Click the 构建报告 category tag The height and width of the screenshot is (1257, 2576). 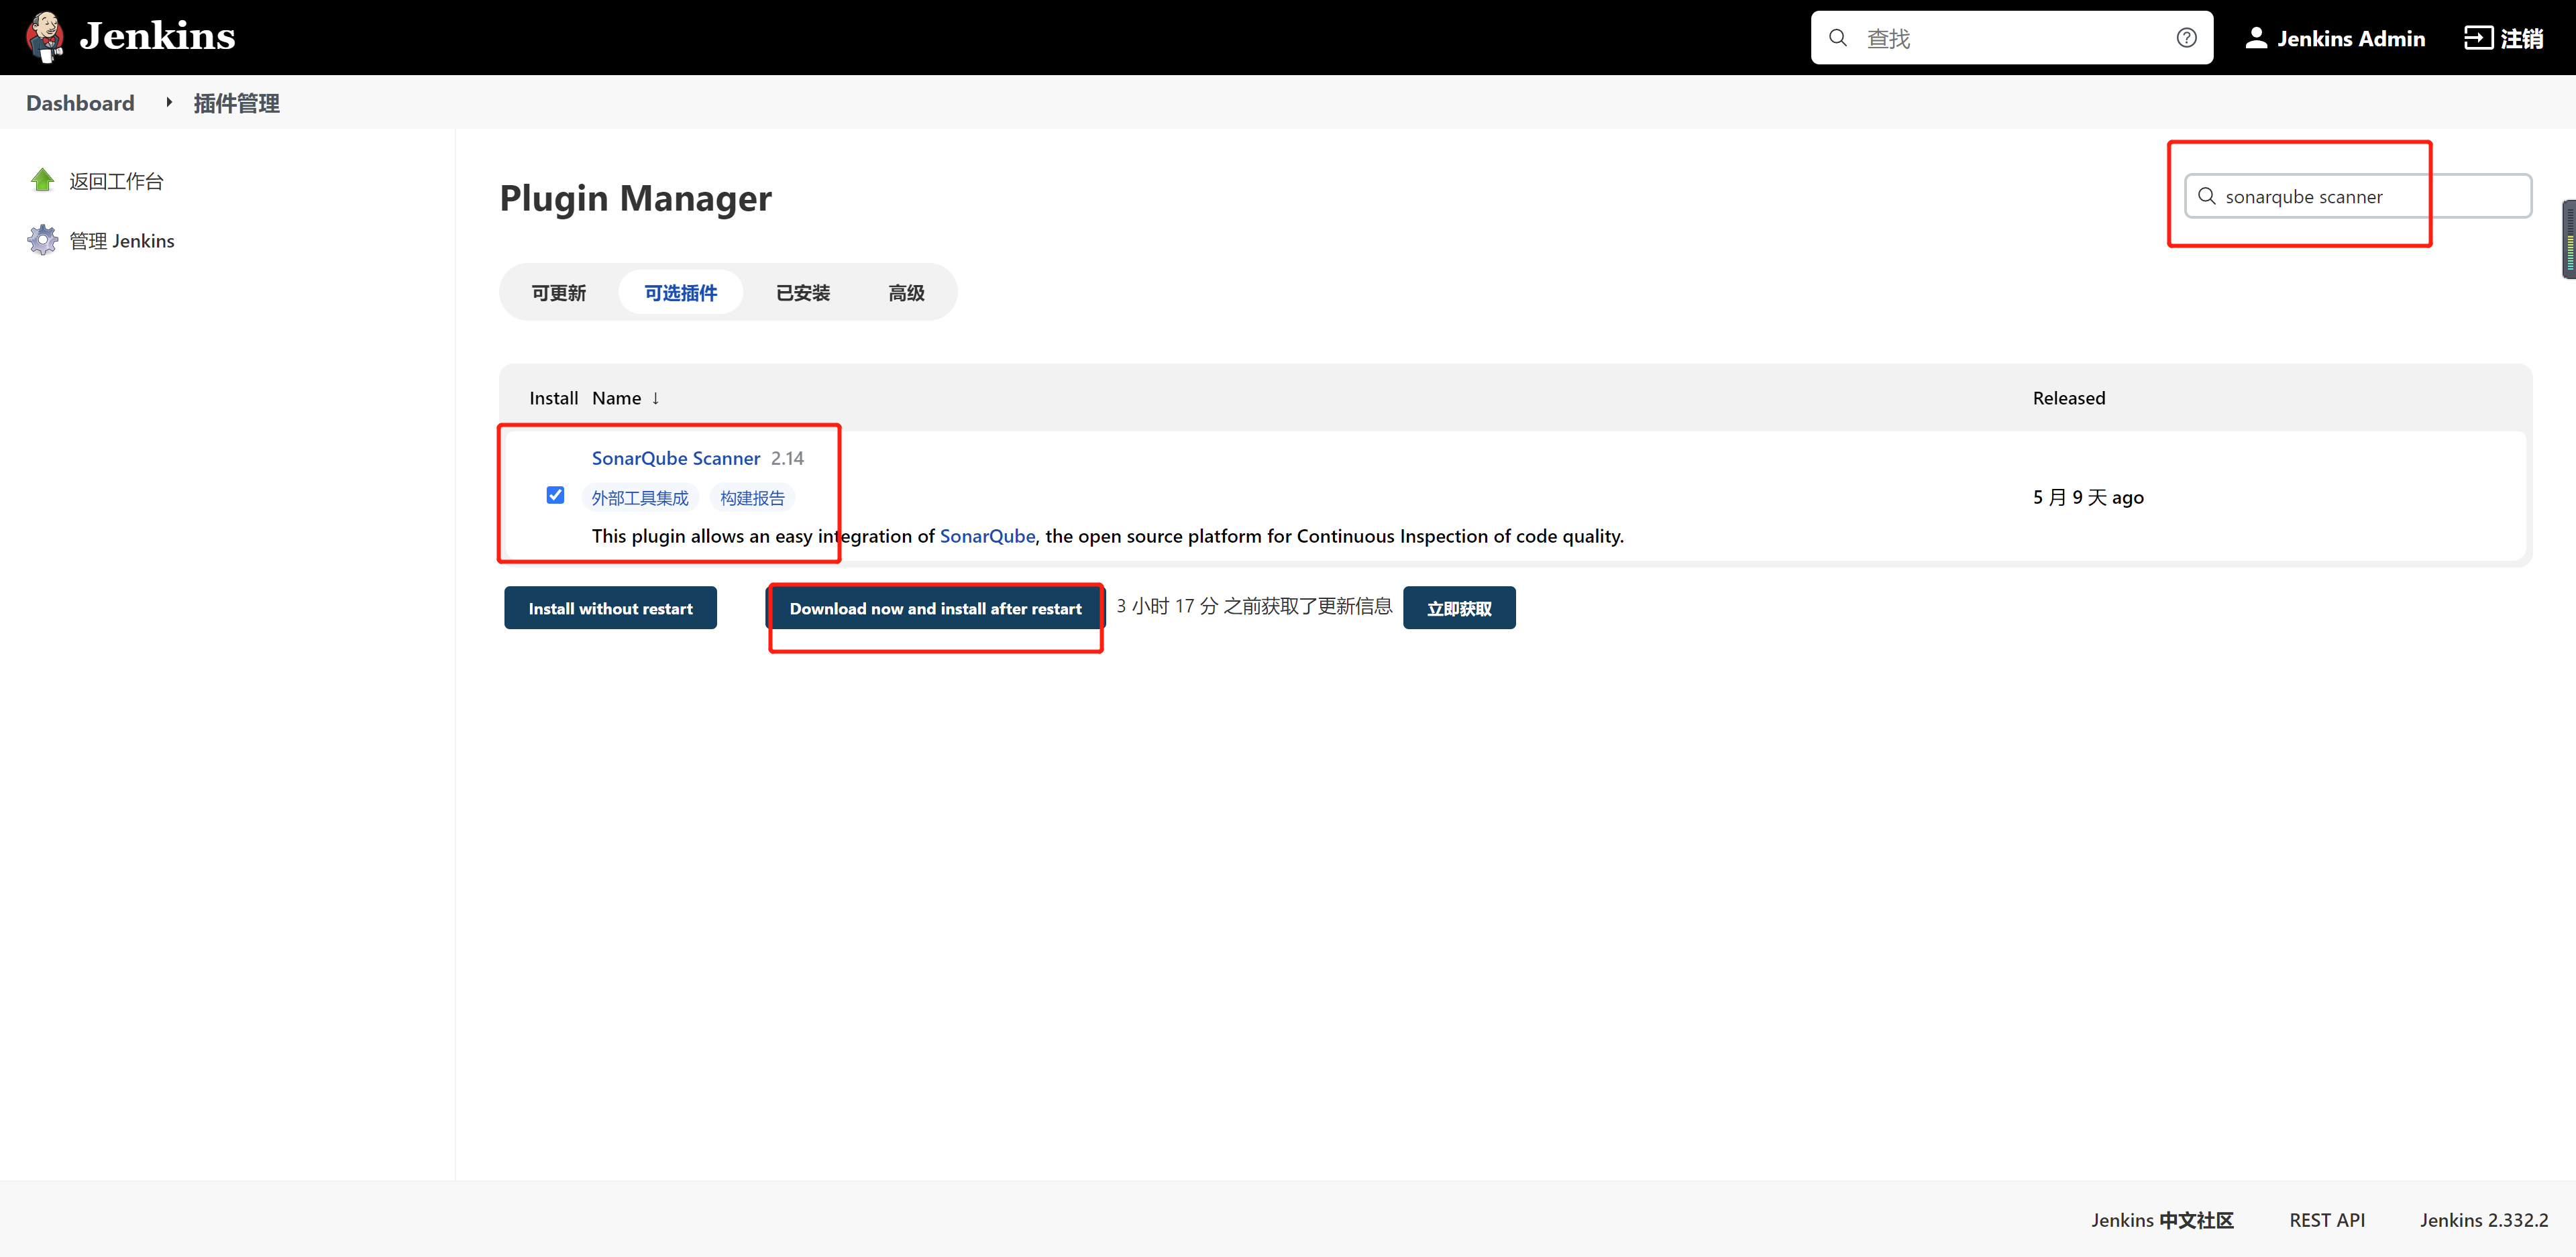[752, 498]
